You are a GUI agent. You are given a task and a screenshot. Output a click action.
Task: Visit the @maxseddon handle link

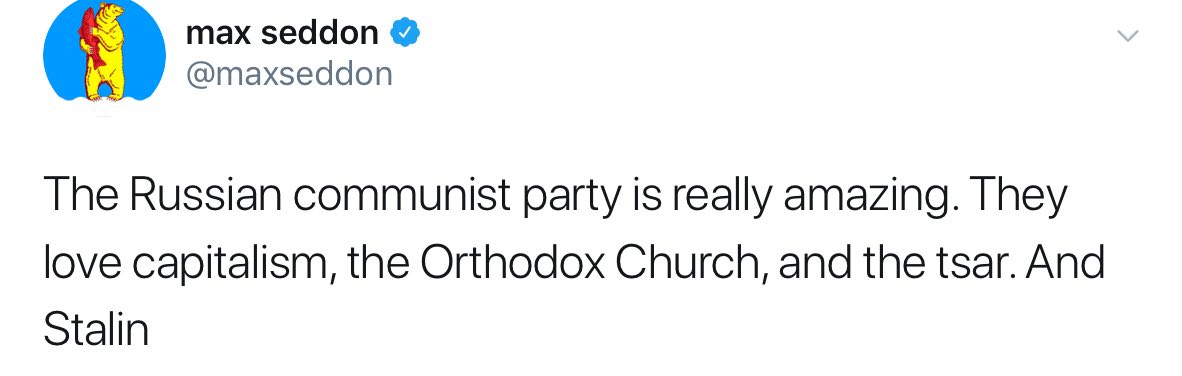pyautogui.click(x=289, y=75)
